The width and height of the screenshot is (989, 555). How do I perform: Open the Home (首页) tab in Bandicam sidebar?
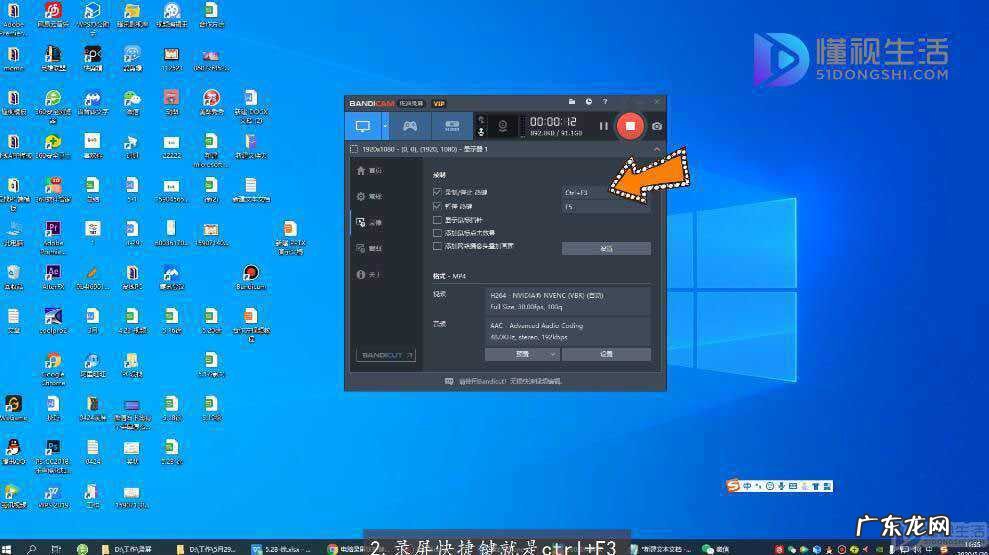(x=370, y=171)
